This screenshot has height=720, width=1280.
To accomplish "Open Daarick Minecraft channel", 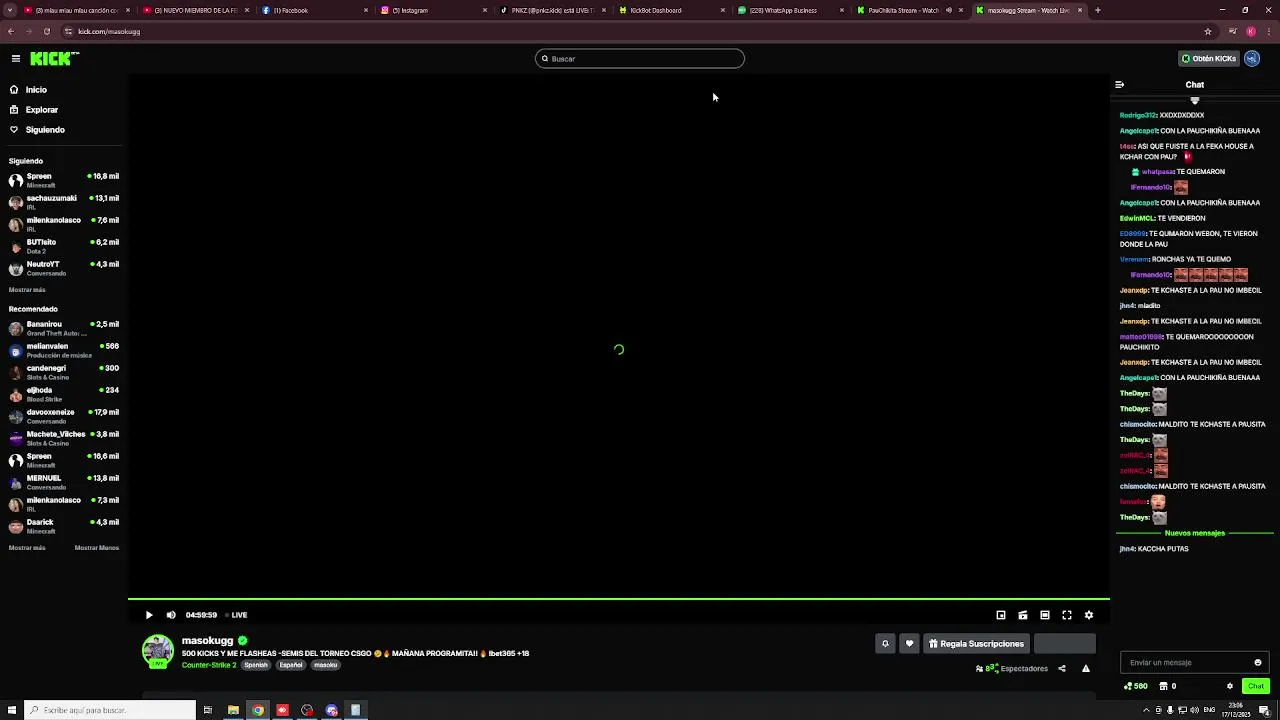I will pos(64,526).
